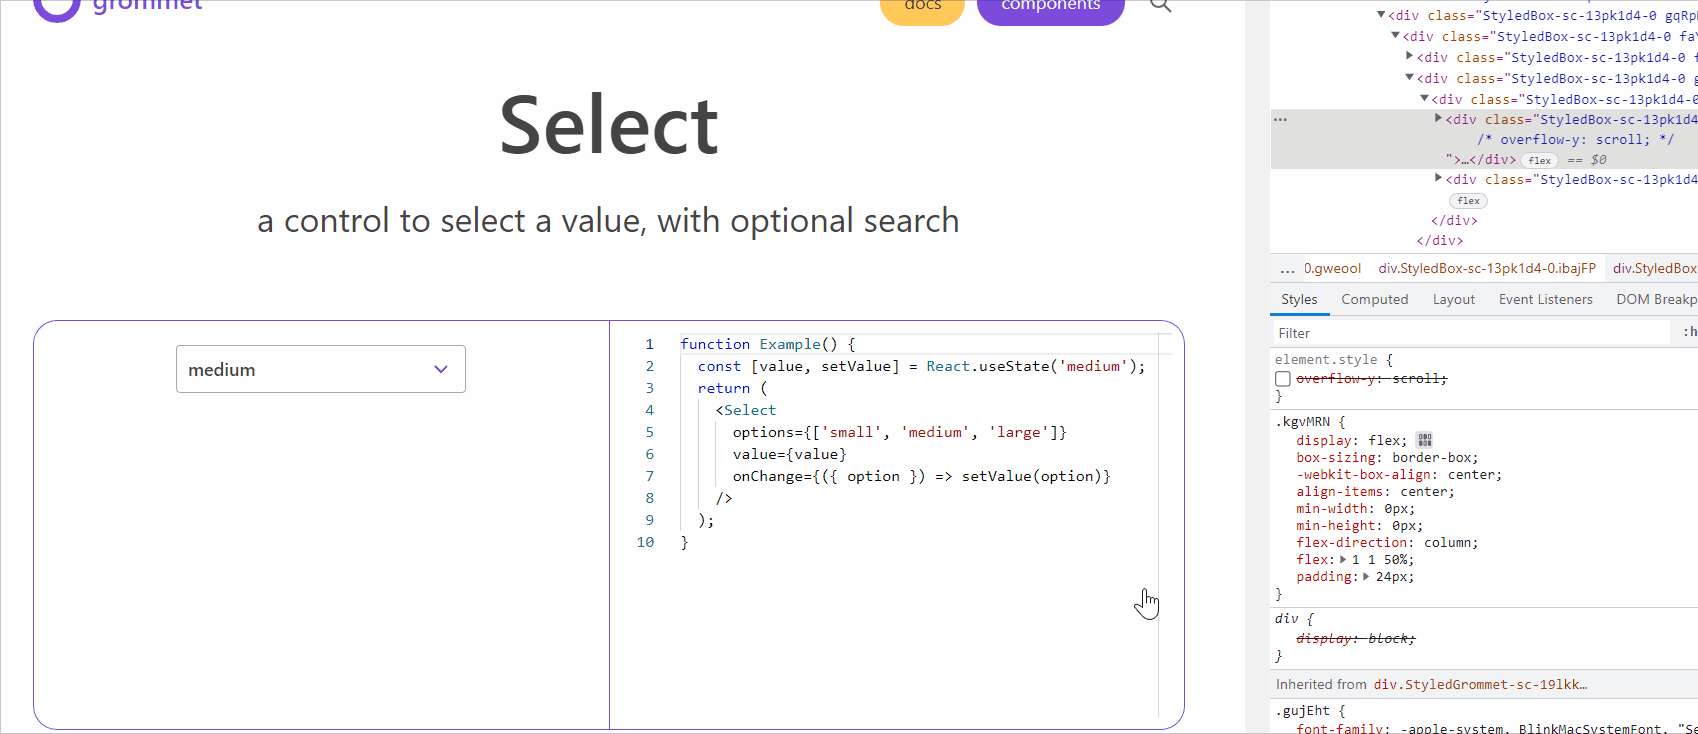Click the node options ellipsis beside highlighted div
The height and width of the screenshot is (734, 1698).
1281,117
